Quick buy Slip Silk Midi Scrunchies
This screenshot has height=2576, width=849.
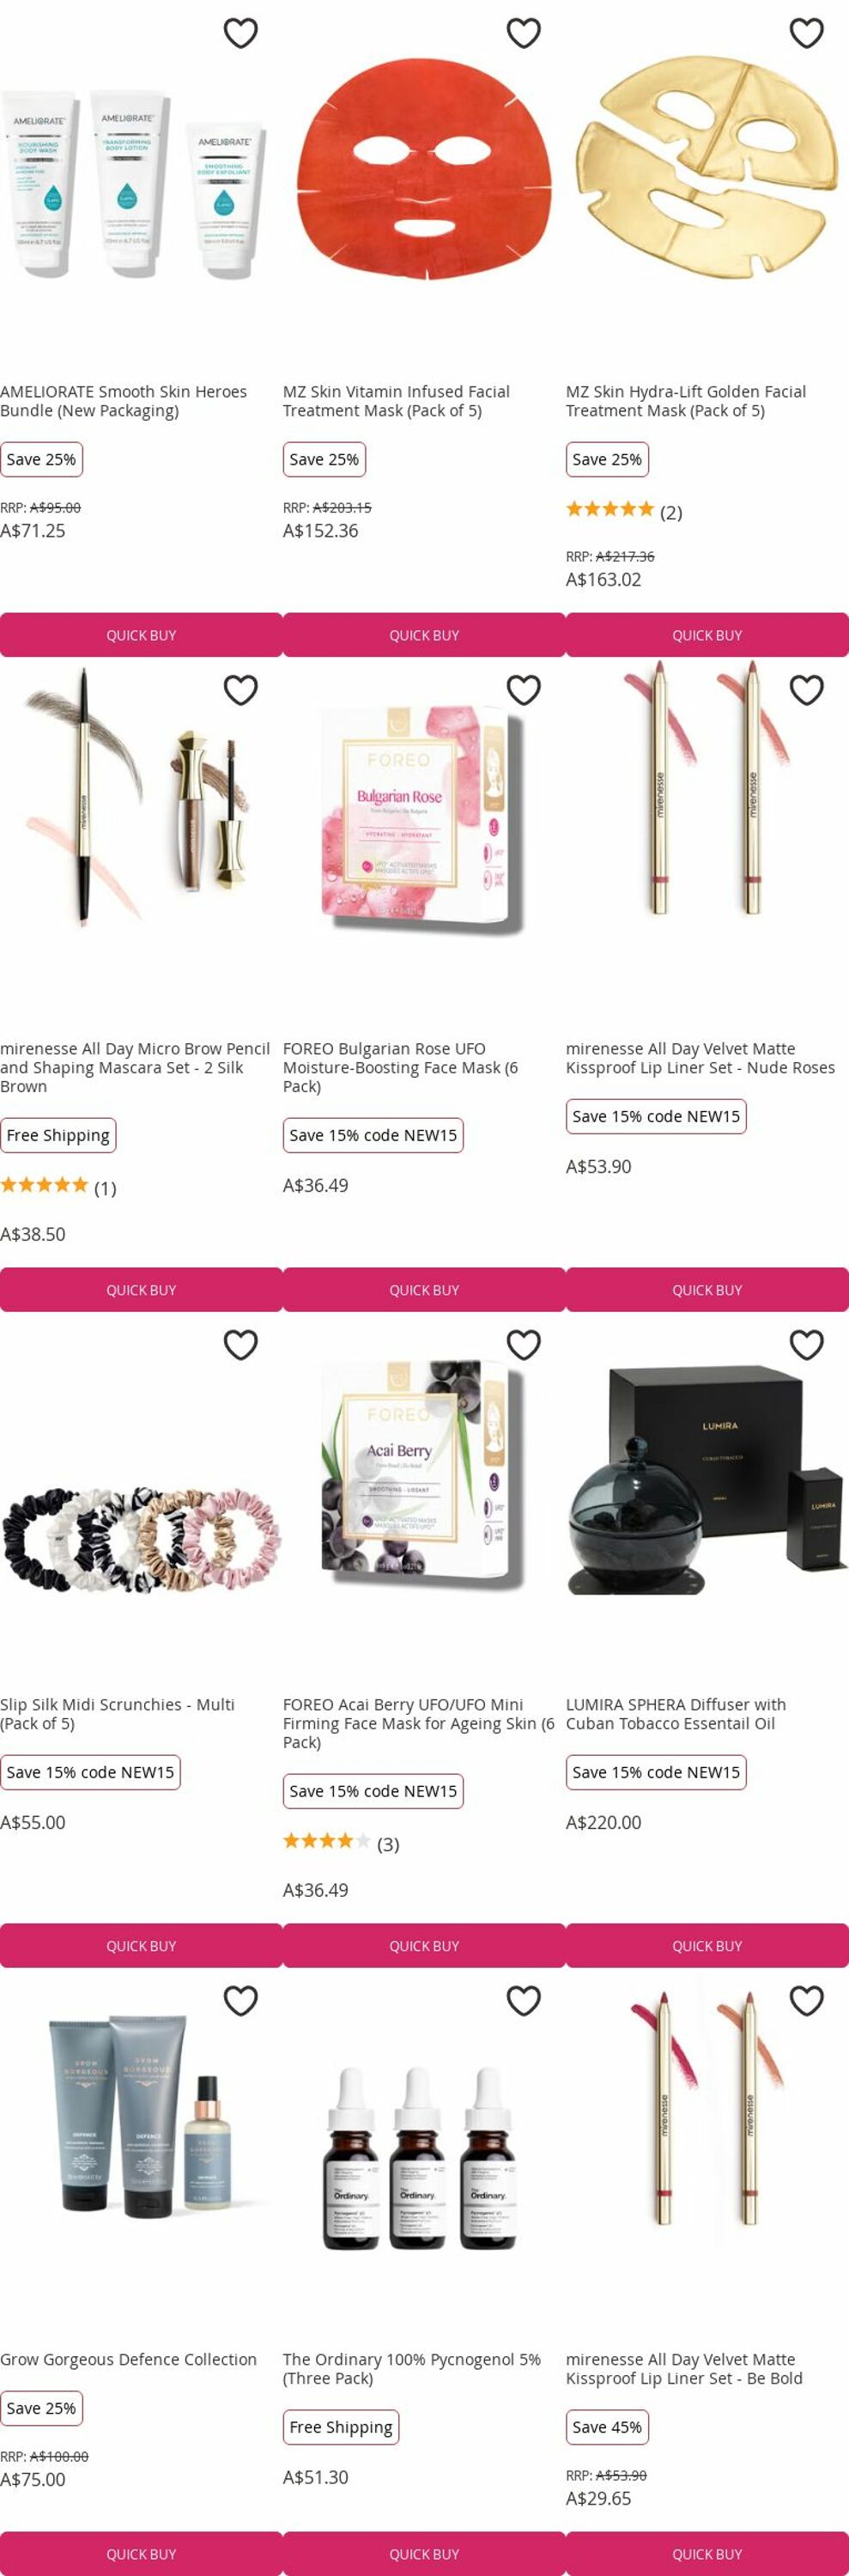click(141, 1946)
